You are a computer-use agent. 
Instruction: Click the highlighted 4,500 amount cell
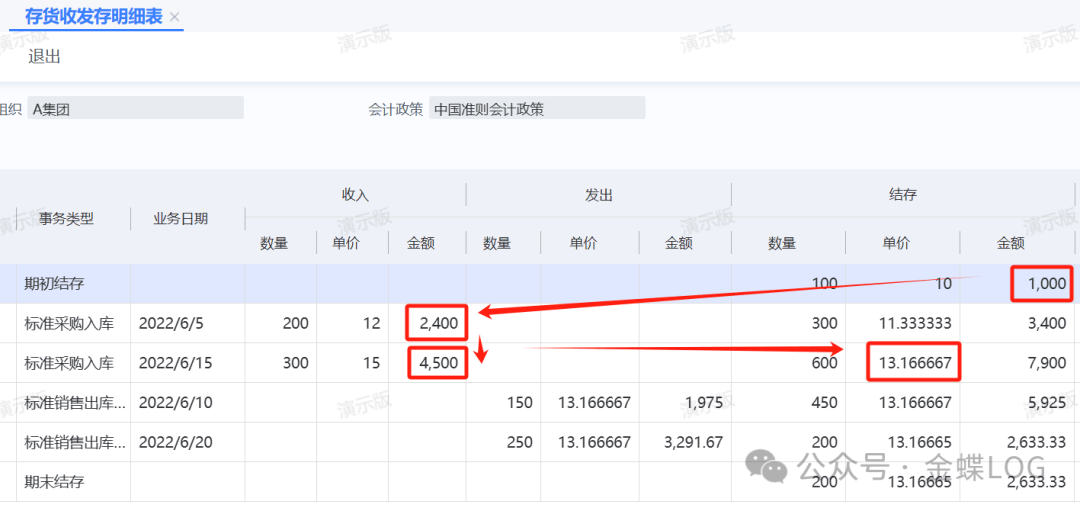437,363
